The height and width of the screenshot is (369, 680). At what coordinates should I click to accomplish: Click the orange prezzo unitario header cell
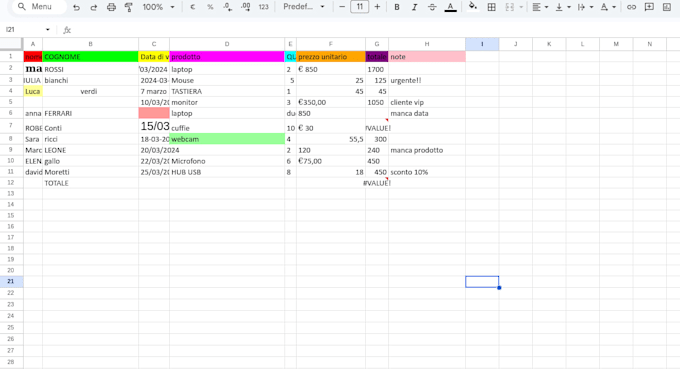coord(330,56)
